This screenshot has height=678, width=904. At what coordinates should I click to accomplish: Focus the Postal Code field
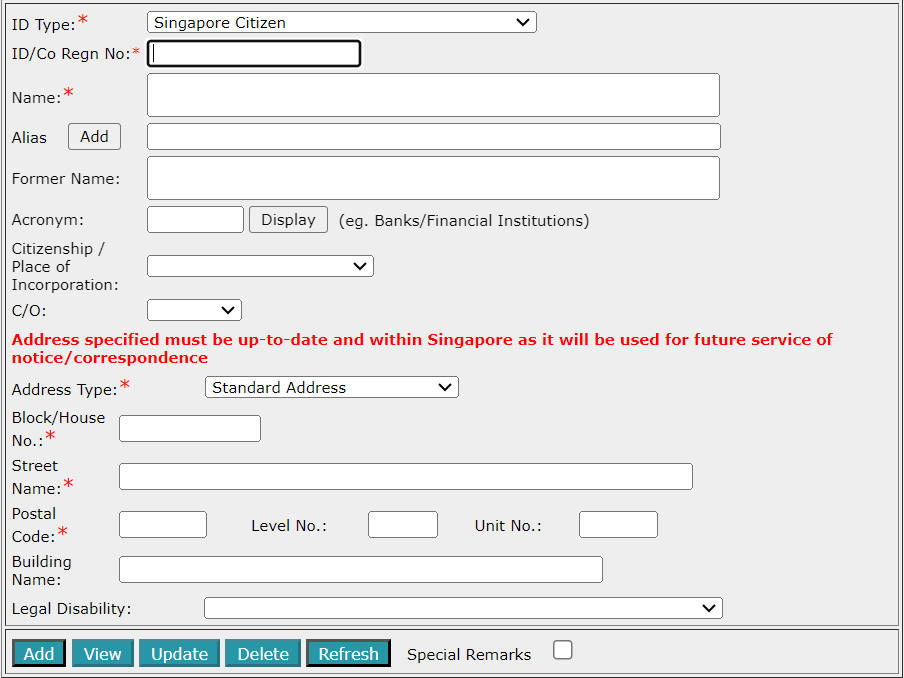163,525
